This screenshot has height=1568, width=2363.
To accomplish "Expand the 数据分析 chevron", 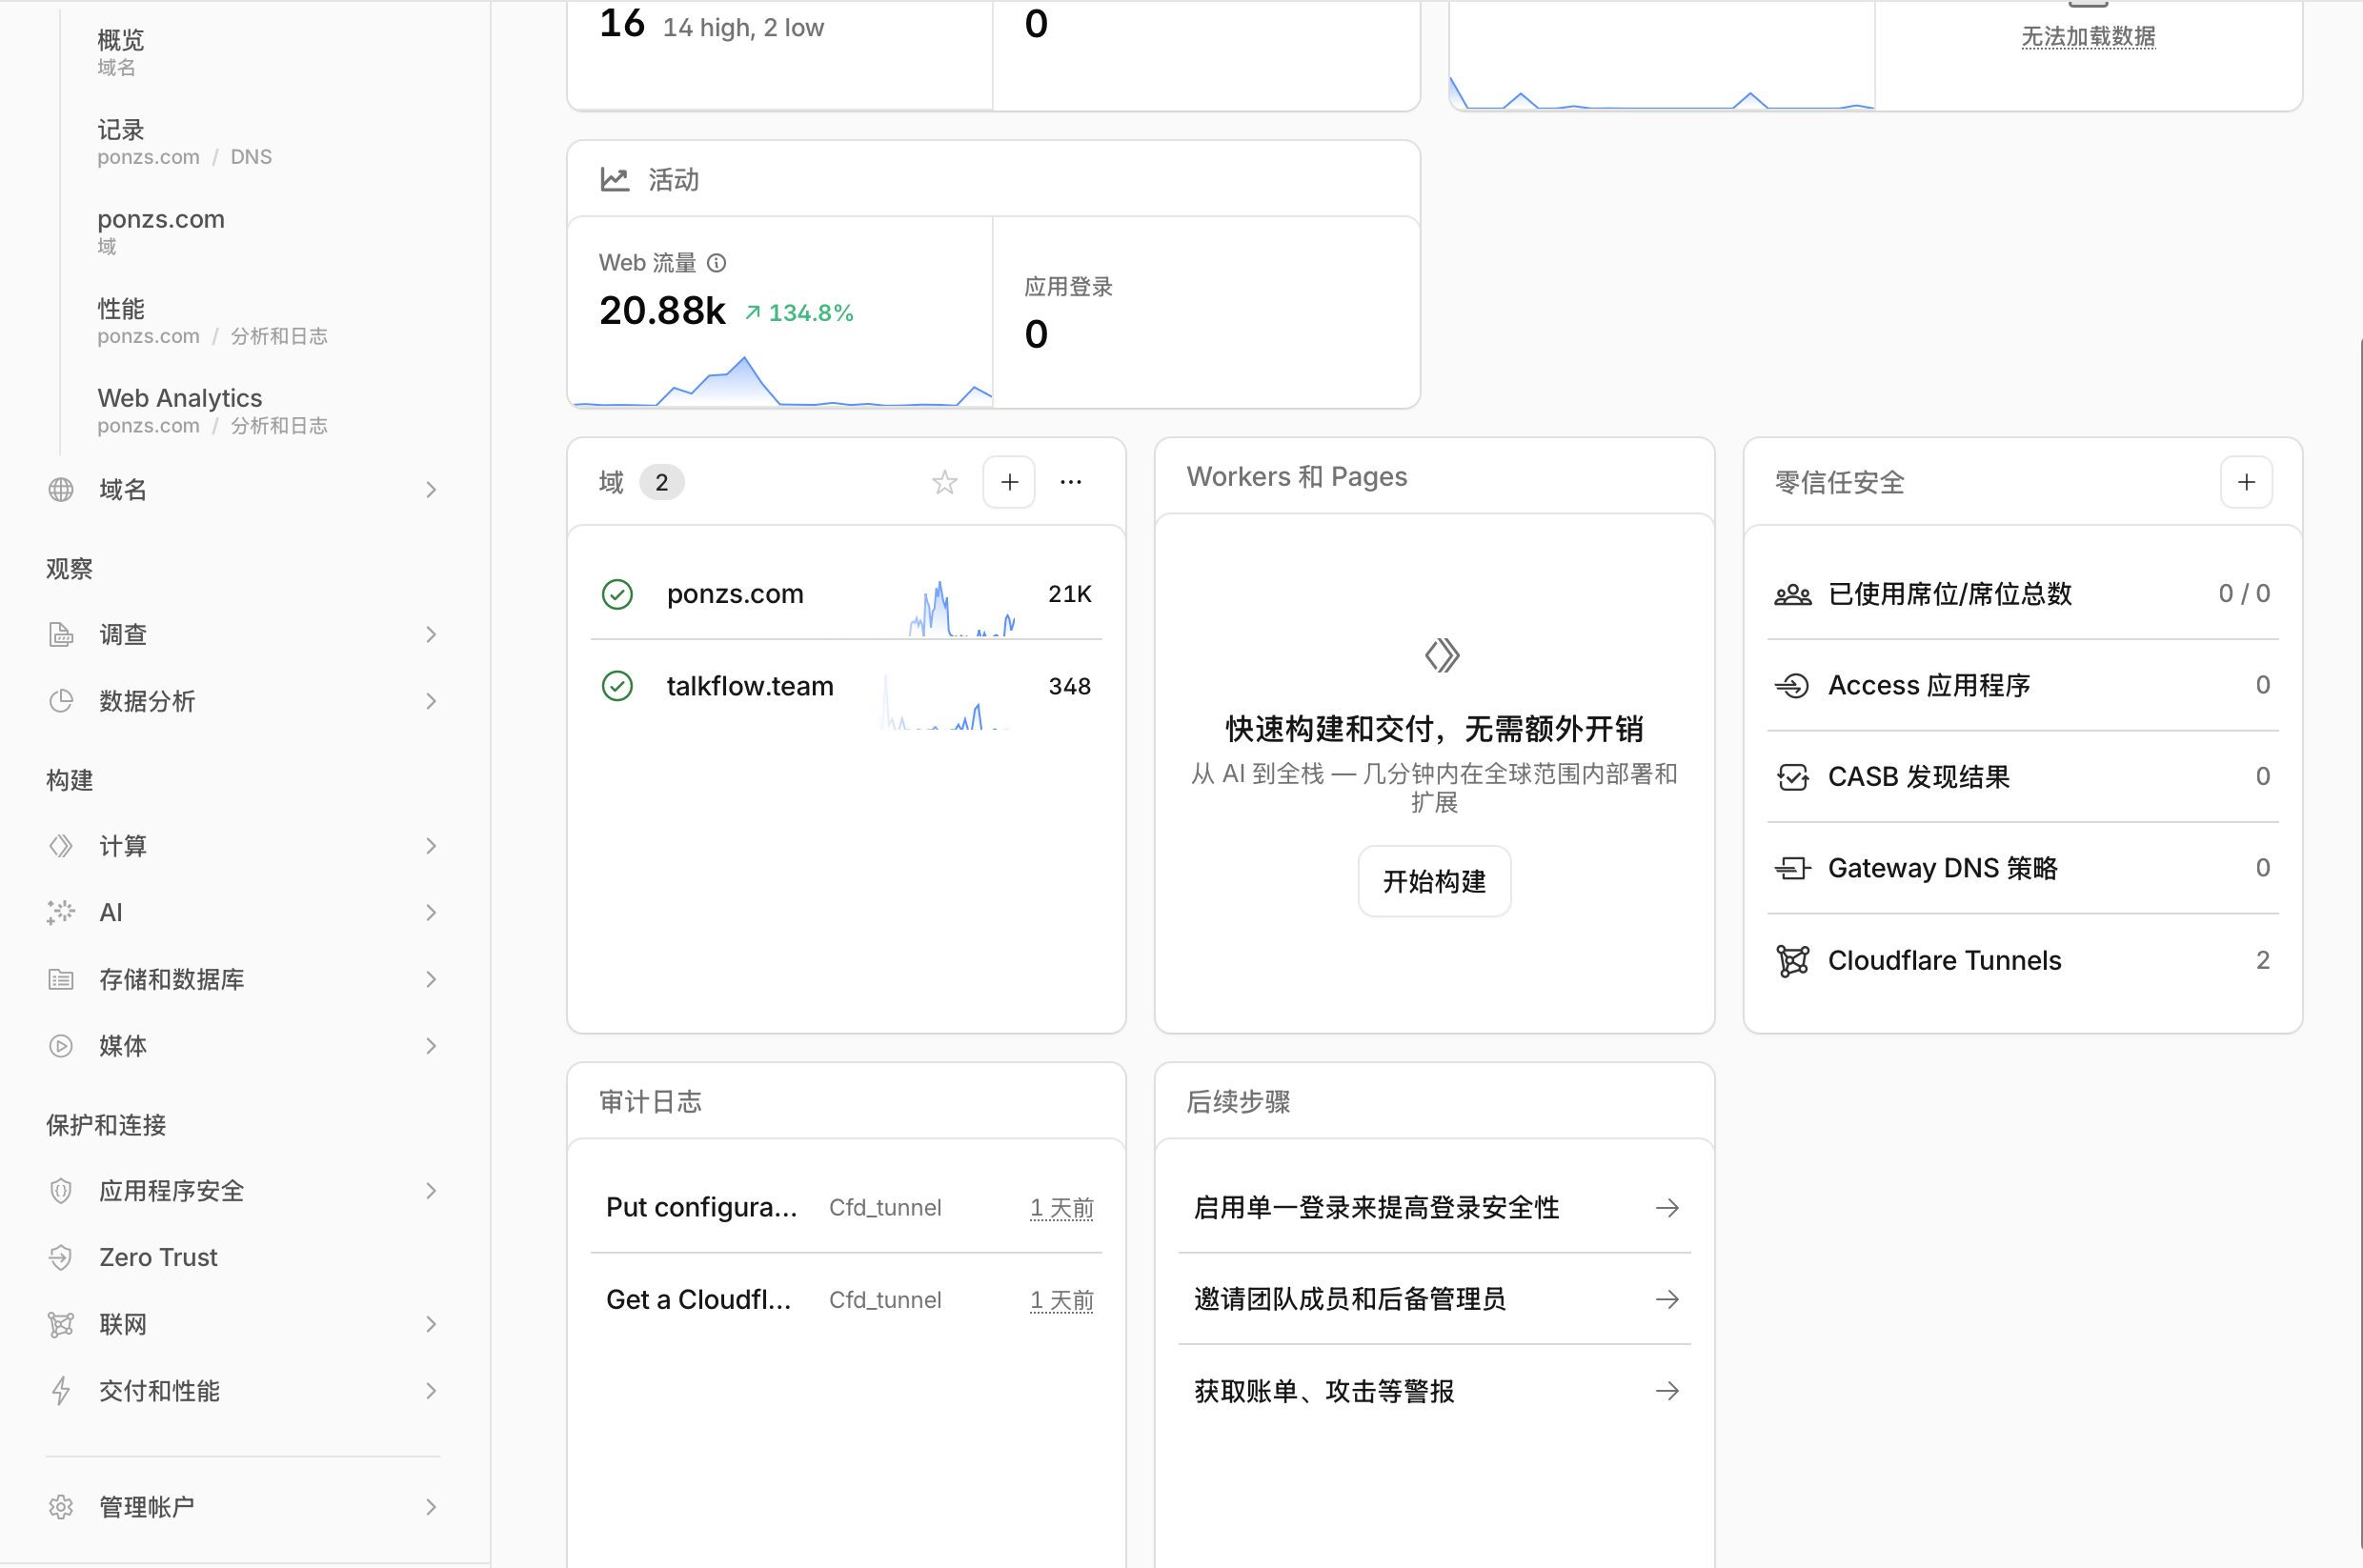I will (430, 700).
